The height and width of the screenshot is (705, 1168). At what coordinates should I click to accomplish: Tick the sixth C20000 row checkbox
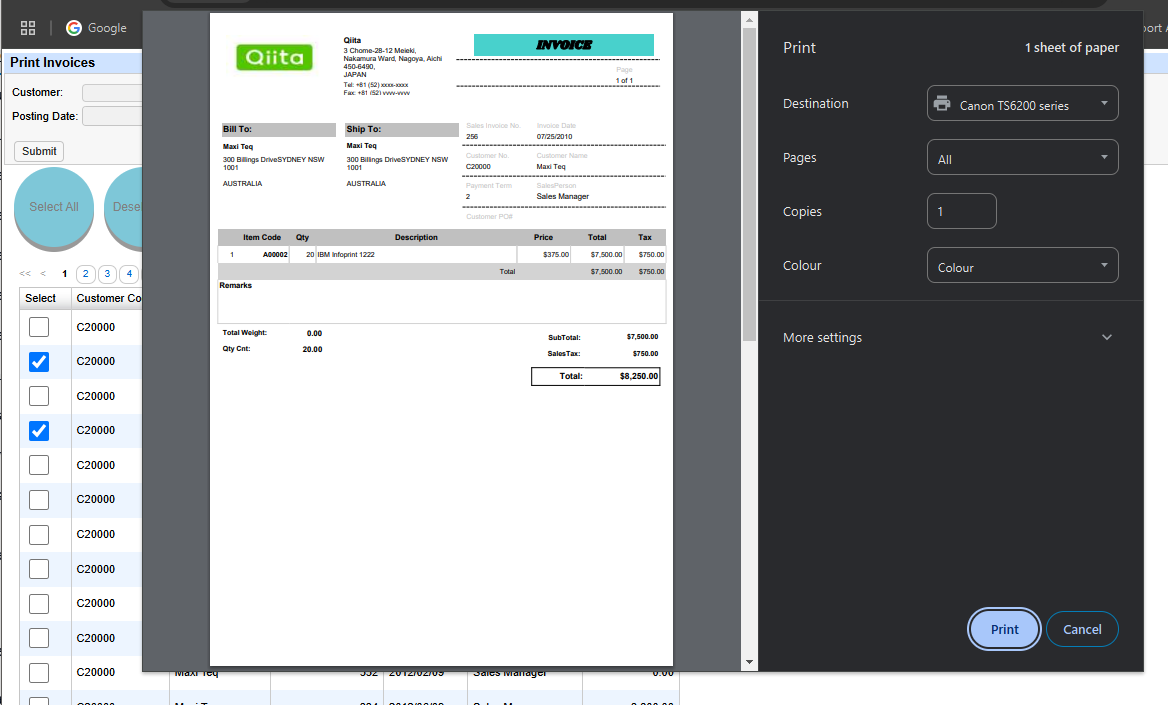coord(39,499)
